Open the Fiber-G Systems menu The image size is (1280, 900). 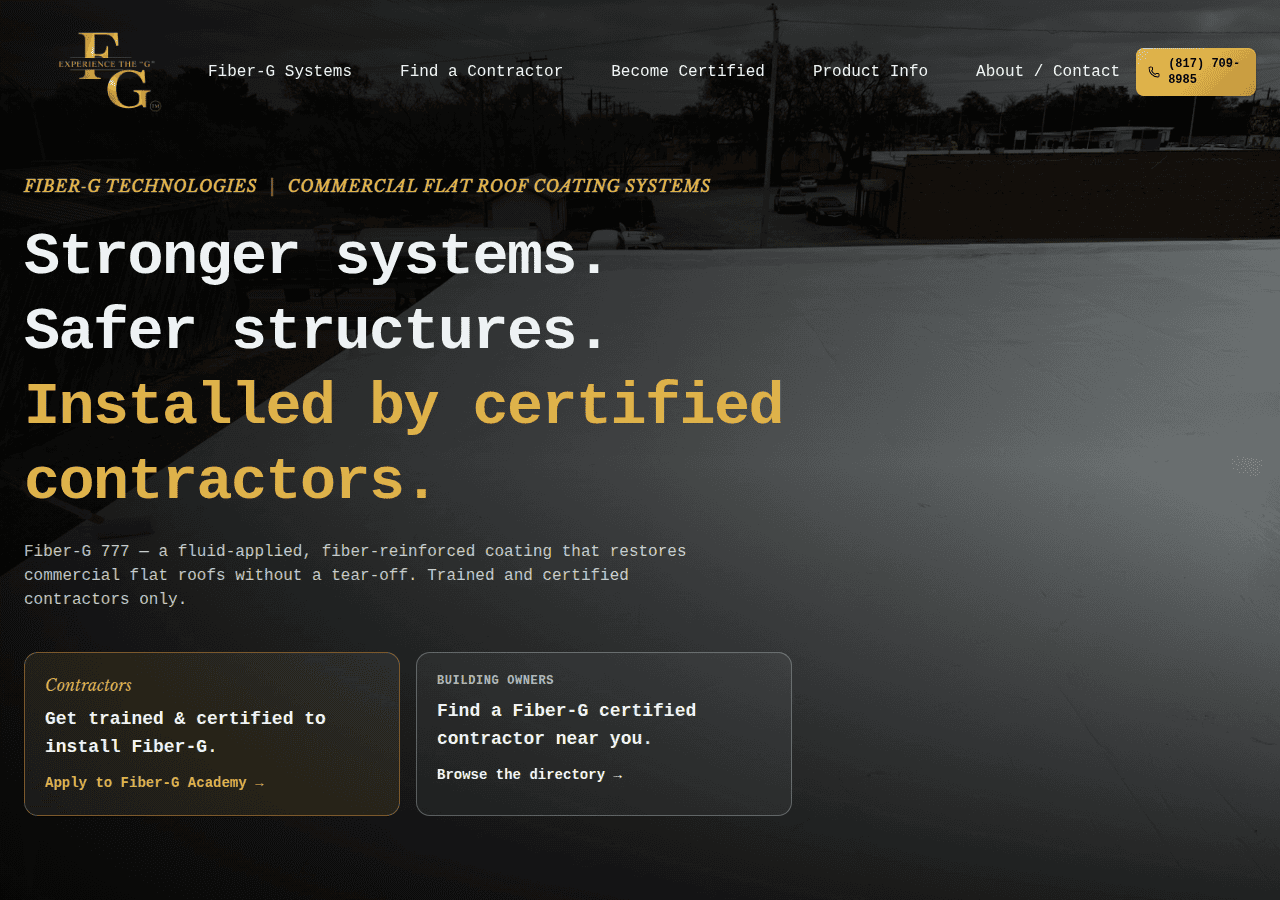pyautogui.click(x=280, y=71)
